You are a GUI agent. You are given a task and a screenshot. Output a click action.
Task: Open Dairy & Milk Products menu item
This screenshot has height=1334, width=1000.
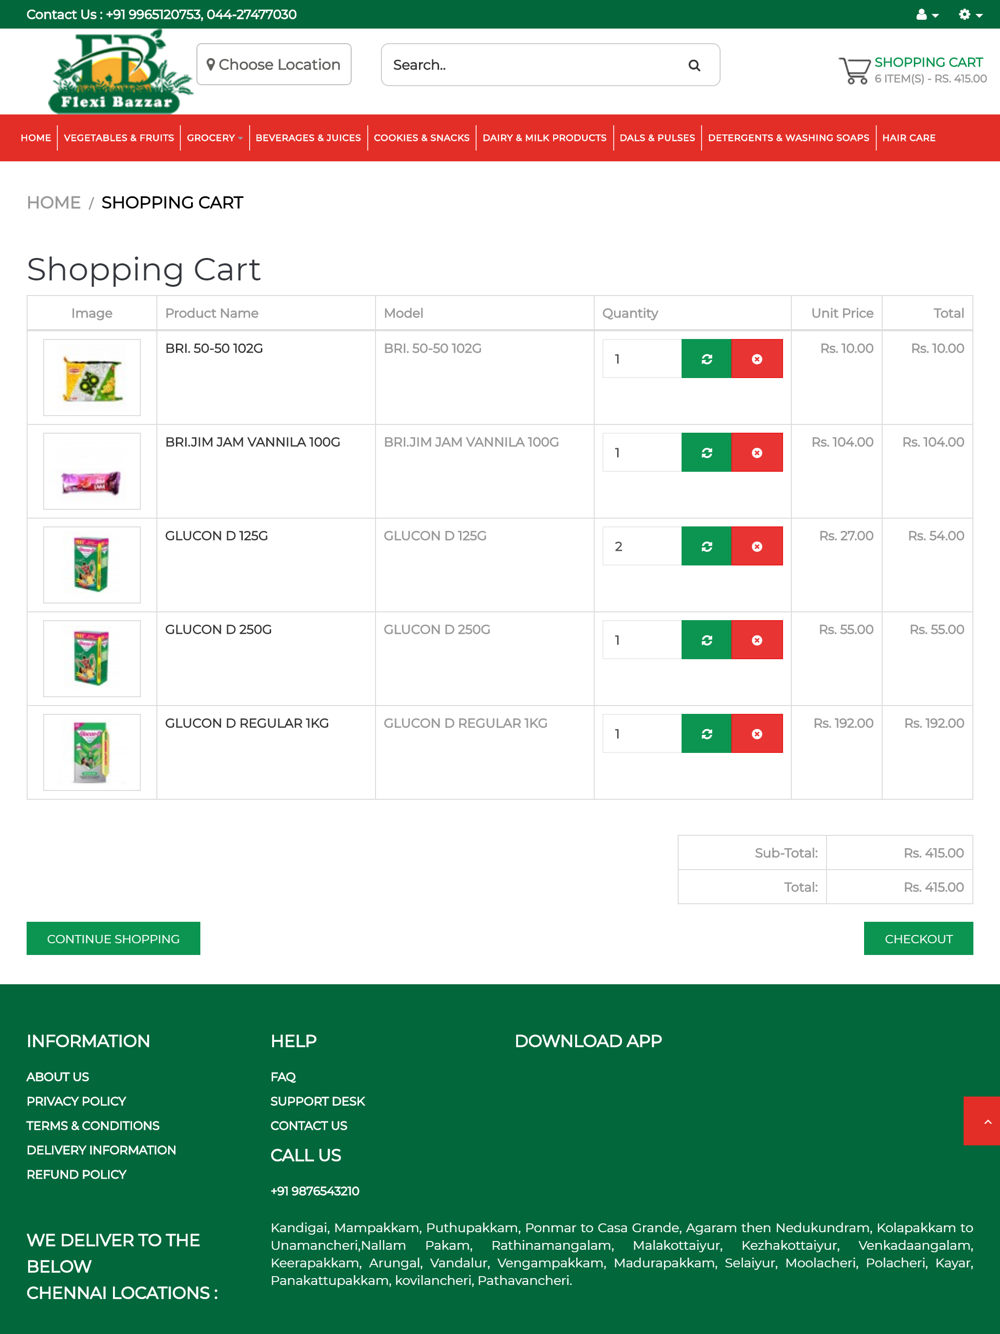click(545, 138)
